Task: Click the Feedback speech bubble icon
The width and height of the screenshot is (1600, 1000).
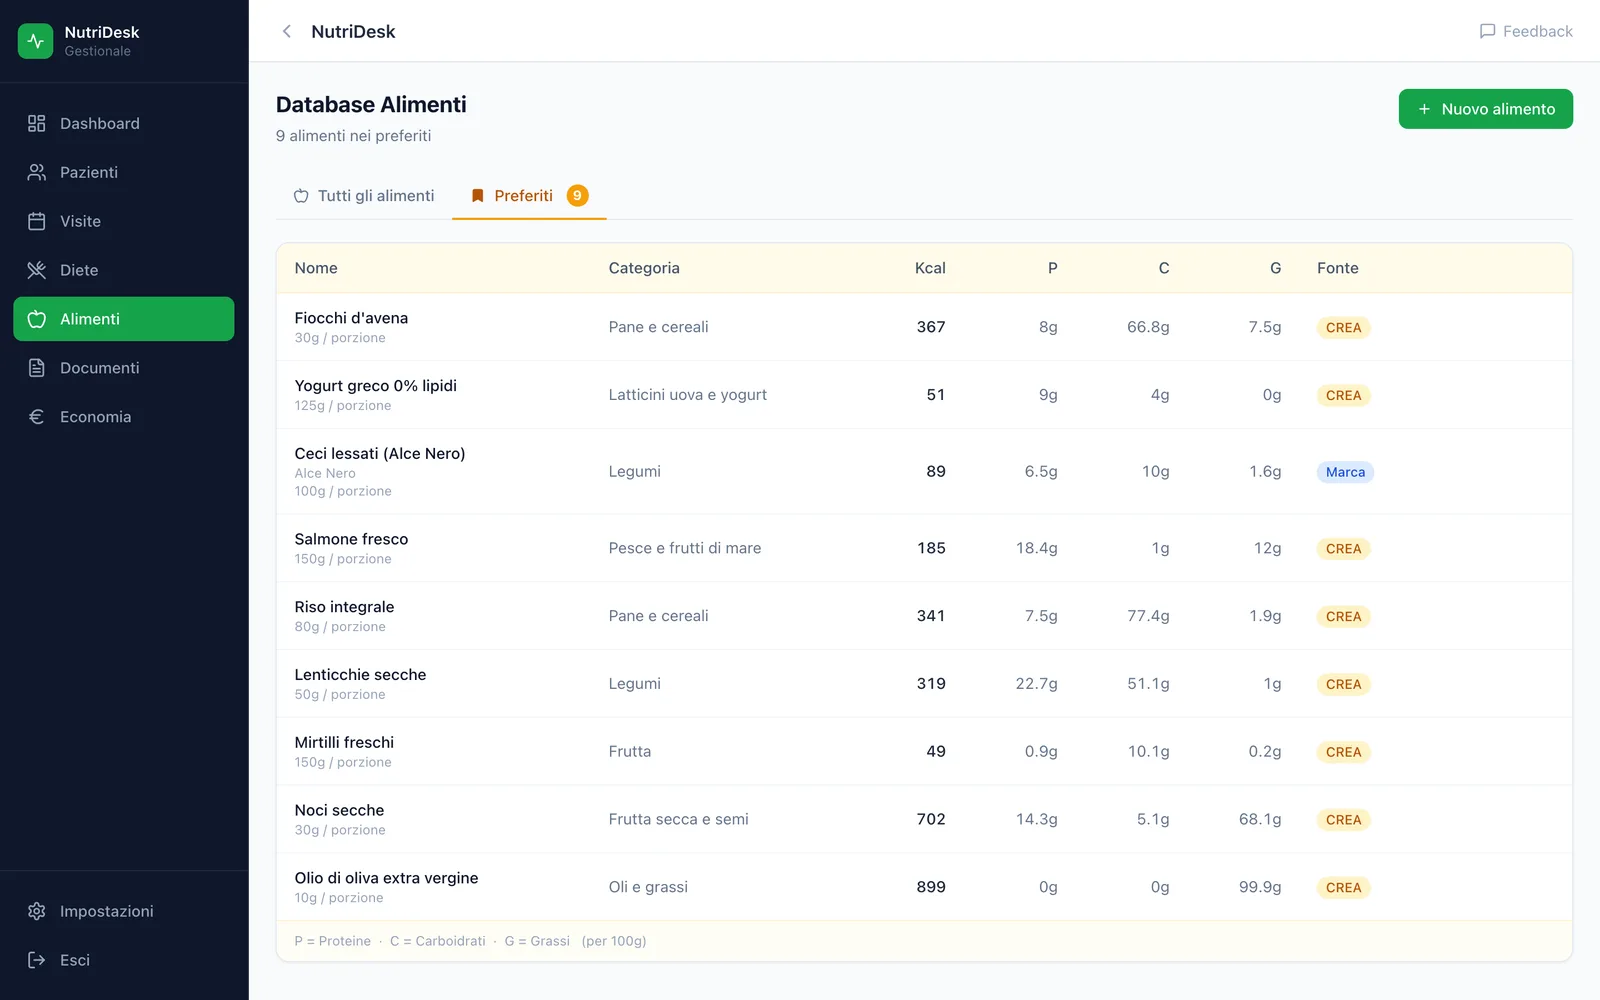Action: [1487, 31]
